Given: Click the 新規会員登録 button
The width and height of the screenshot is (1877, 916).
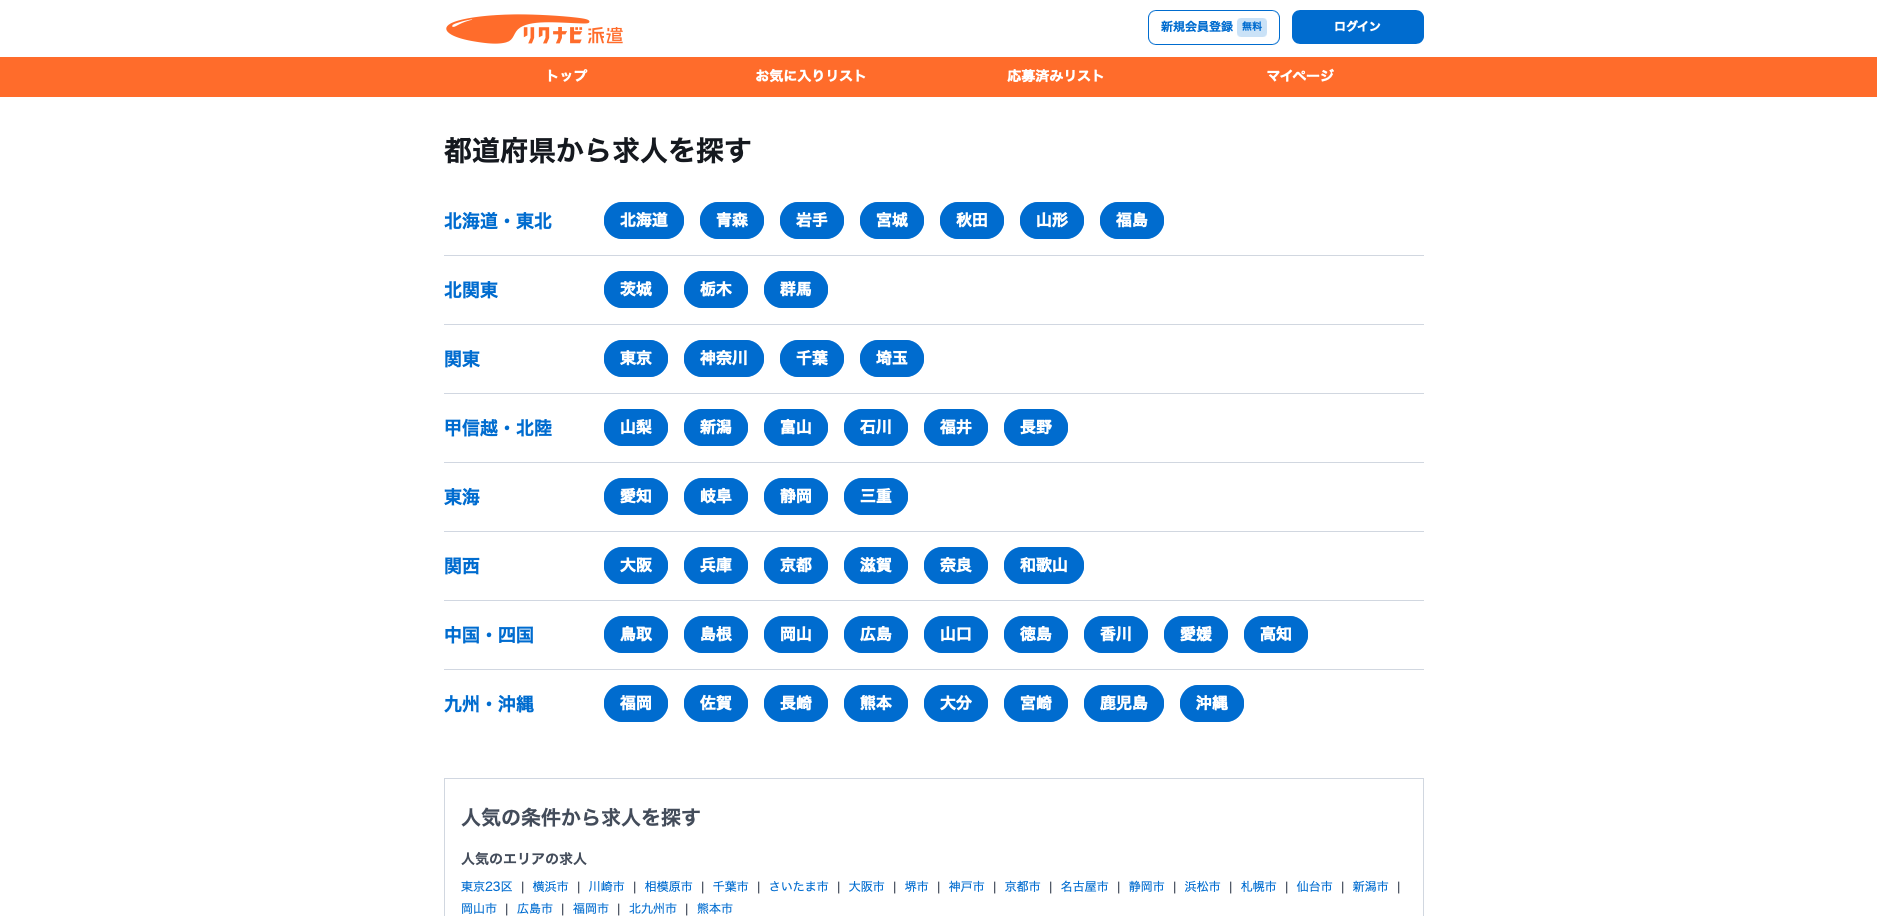Looking at the screenshot, I should pos(1212,27).
